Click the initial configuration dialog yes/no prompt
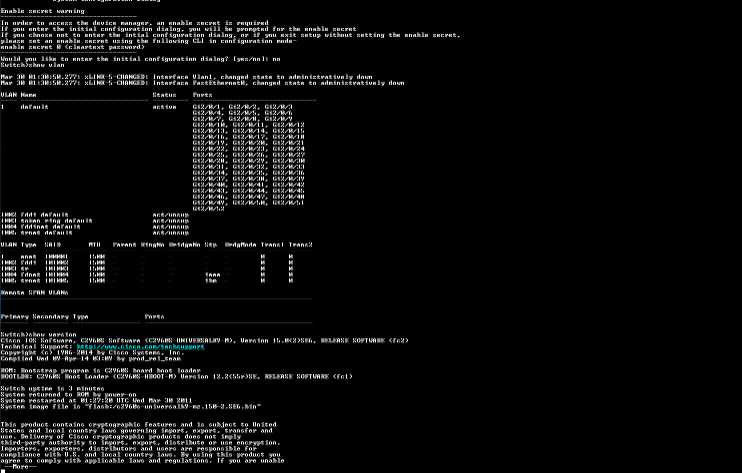 point(141,59)
